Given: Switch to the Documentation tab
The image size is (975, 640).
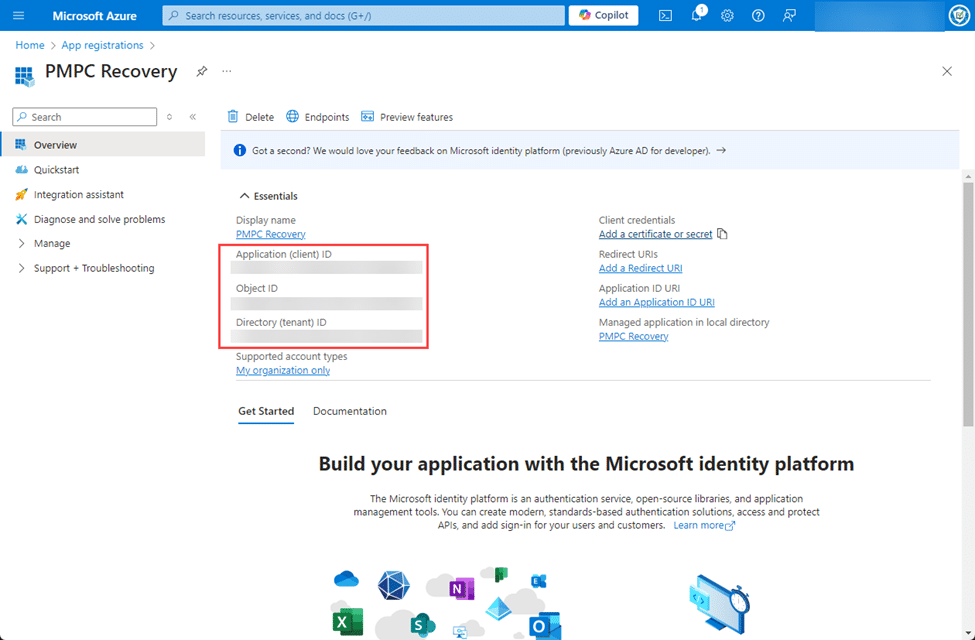Looking at the screenshot, I should click(349, 411).
